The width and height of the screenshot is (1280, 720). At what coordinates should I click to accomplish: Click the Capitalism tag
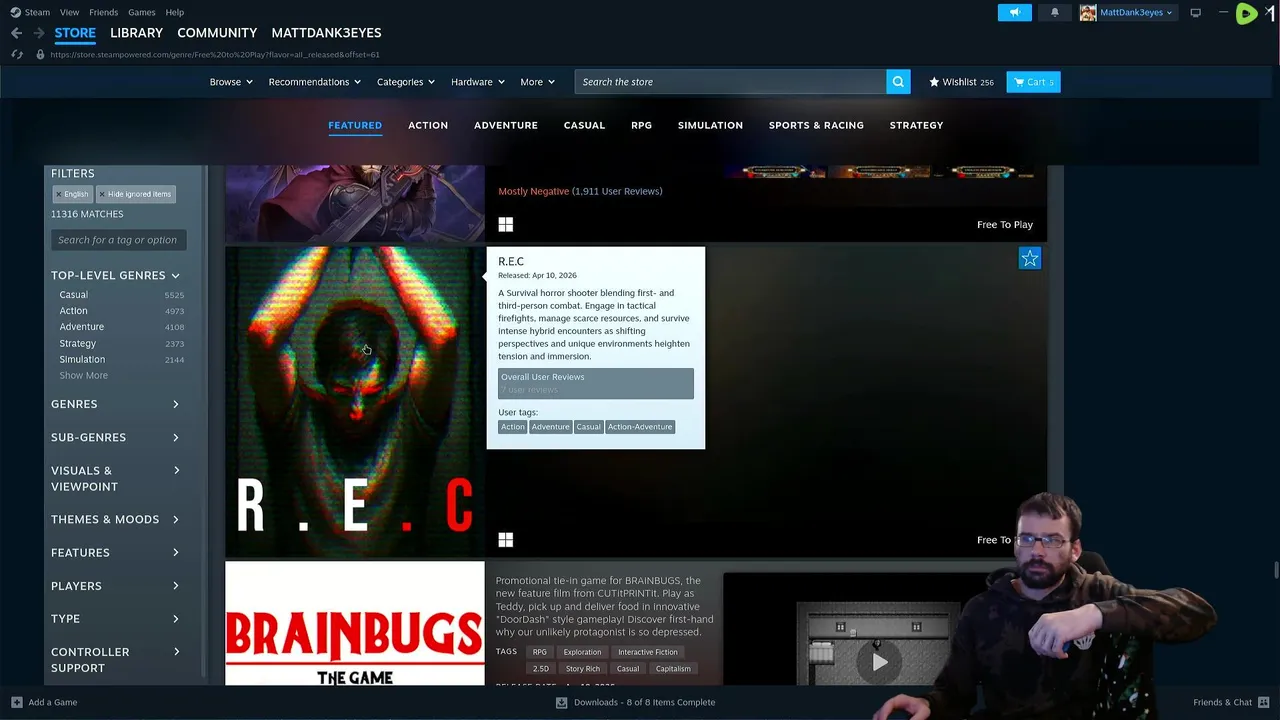(x=673, y=669)
